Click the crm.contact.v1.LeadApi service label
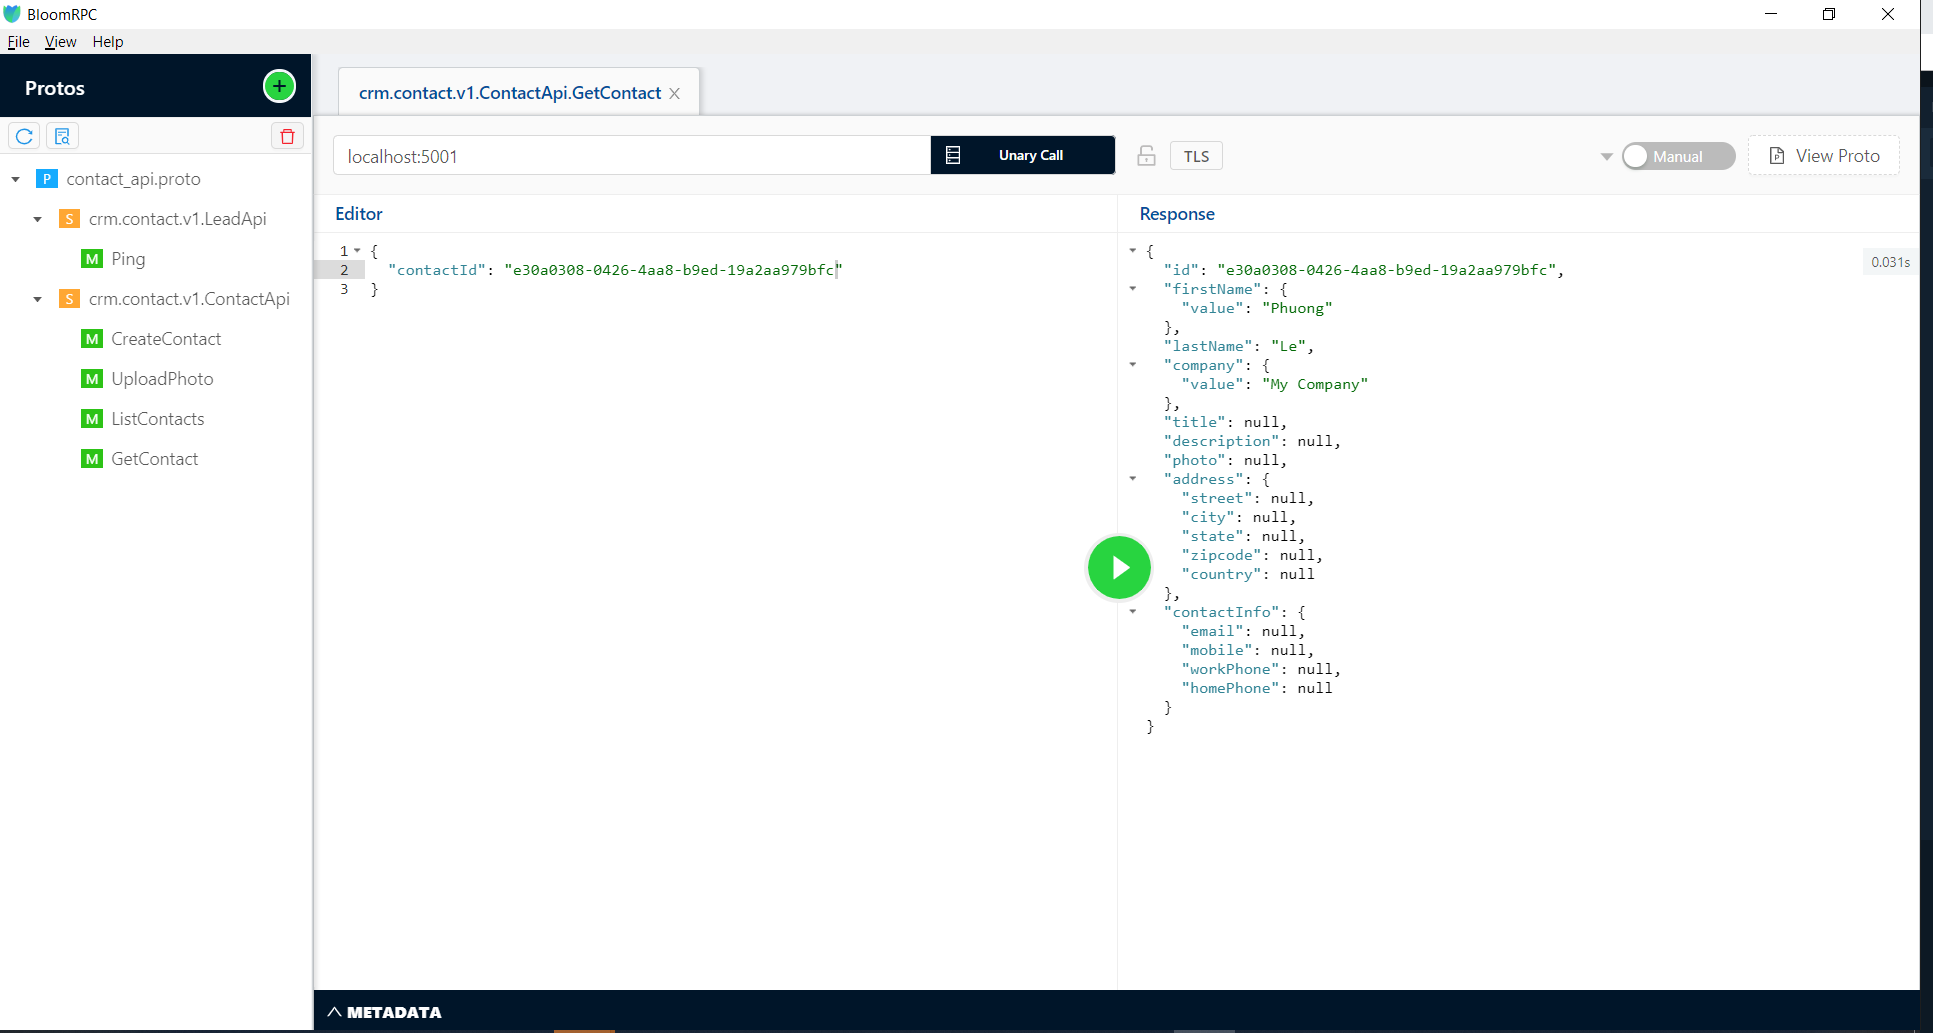The width and height of the screenshot is (1933, 1033). [178, 219]
